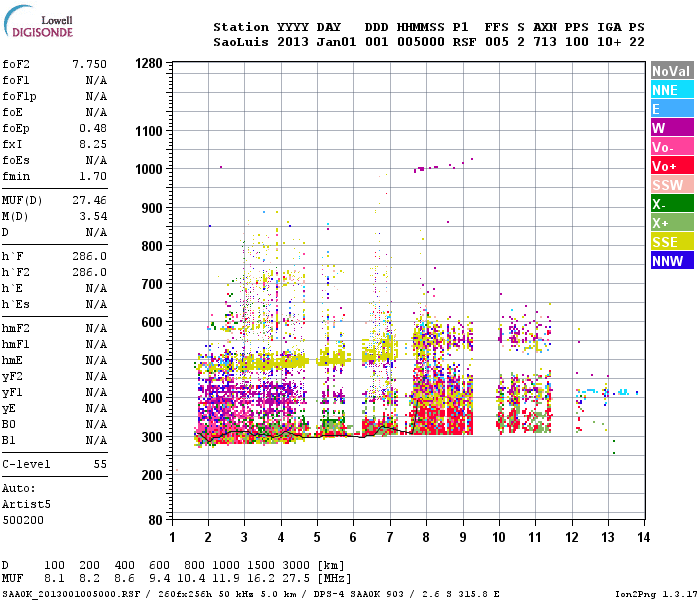This screenshot has width=700, height=600.
Task: Select the SSE yellow legend swatch
Action: pyautogui.click(x=672, y=242)
